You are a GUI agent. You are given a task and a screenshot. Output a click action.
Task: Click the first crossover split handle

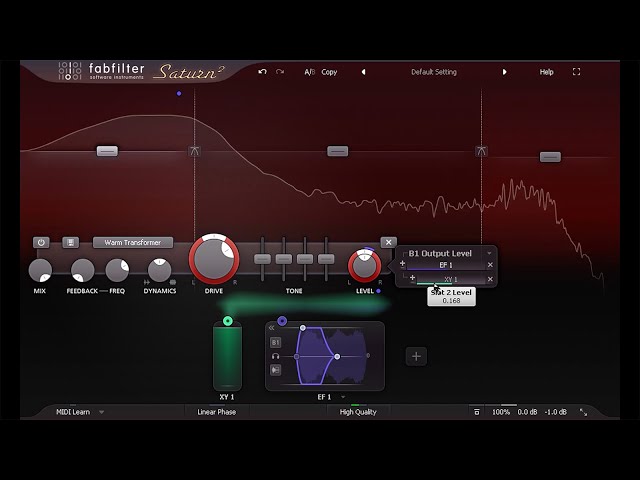click(195, 151)
